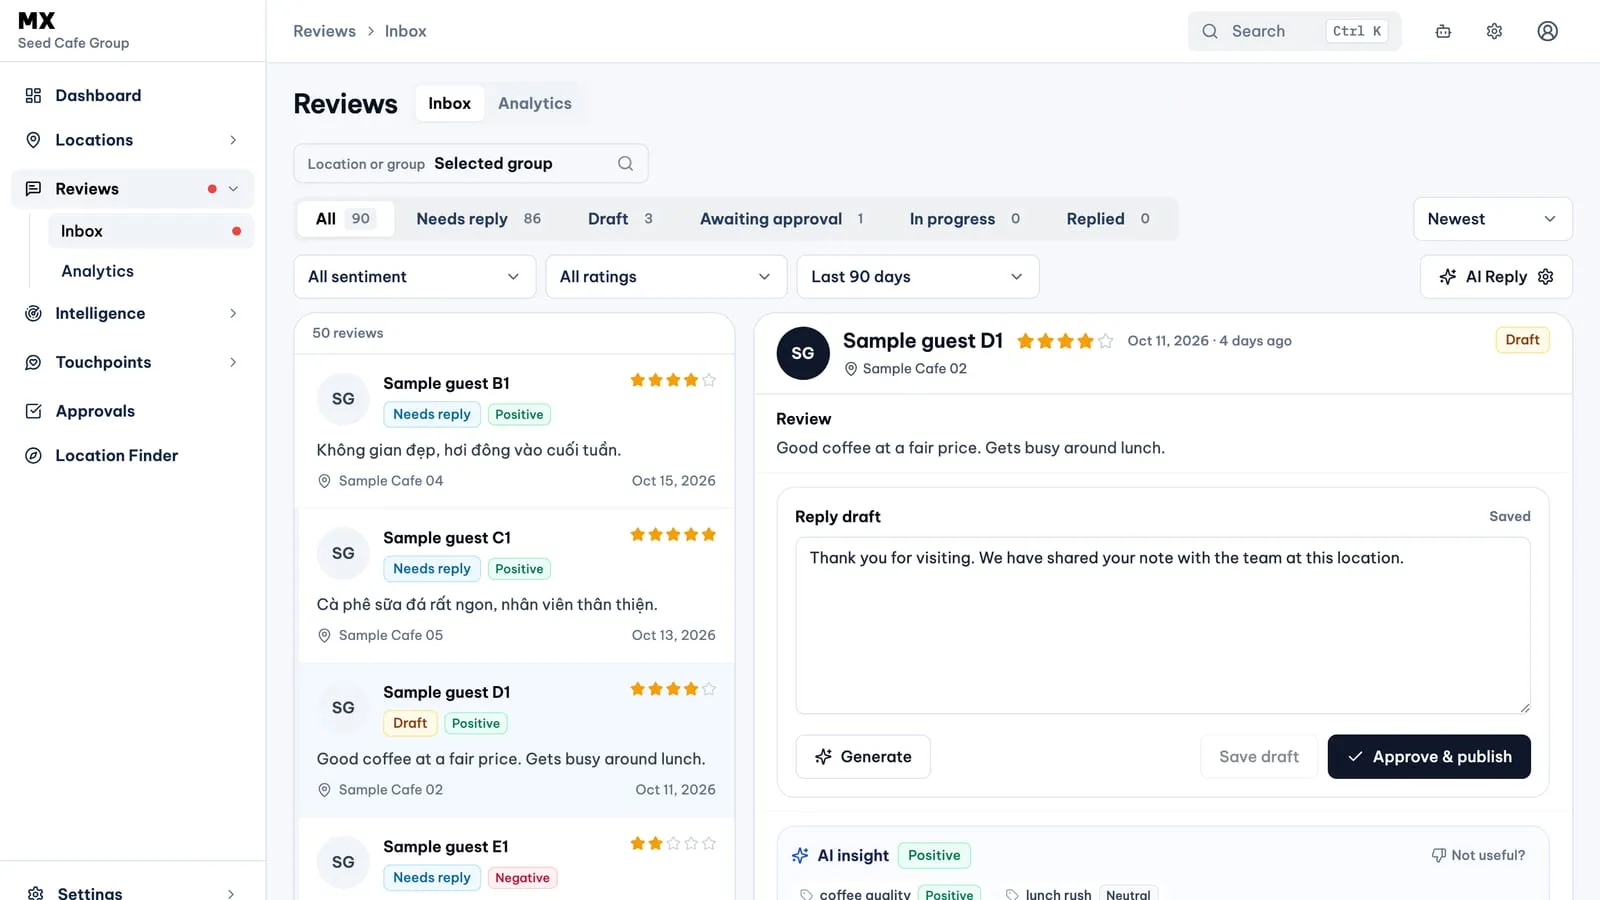Click the location pin next to Sample Cafe 02 header
The width and height of the screenshot is (1600, 900).
tap(851, 369)
